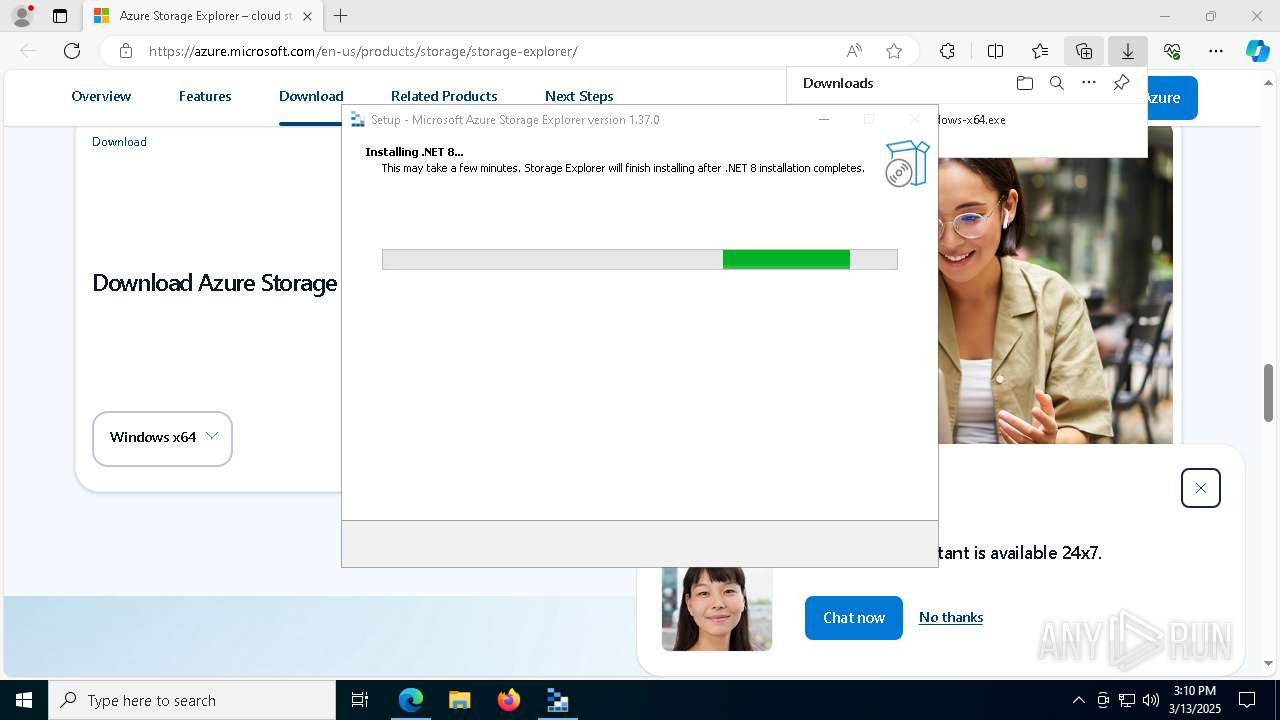Start chat with Chat now button
Screen dimensions: 1280x720
point(854,618)
